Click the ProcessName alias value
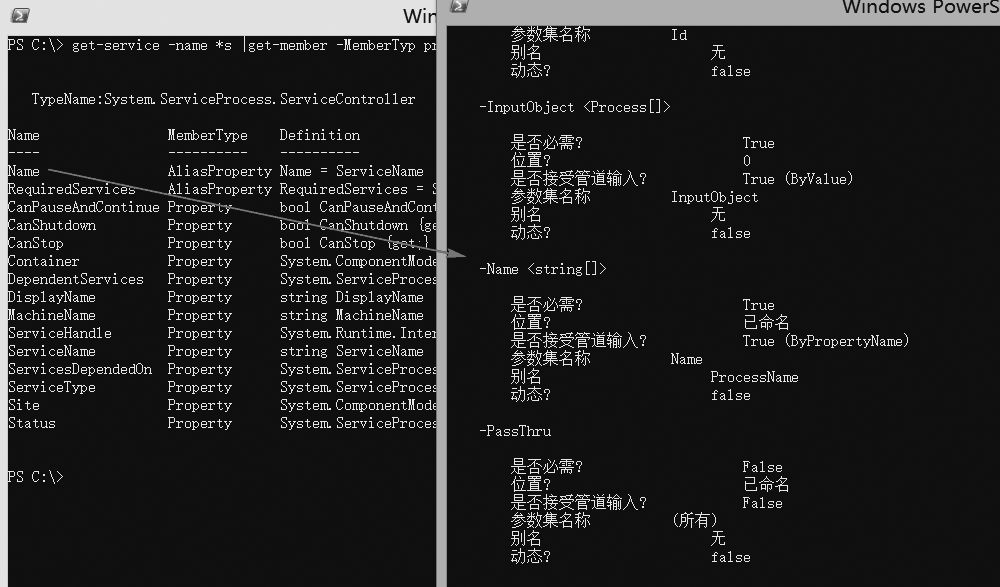This screenshot has width=1000, height=587. tap(754, 377)
